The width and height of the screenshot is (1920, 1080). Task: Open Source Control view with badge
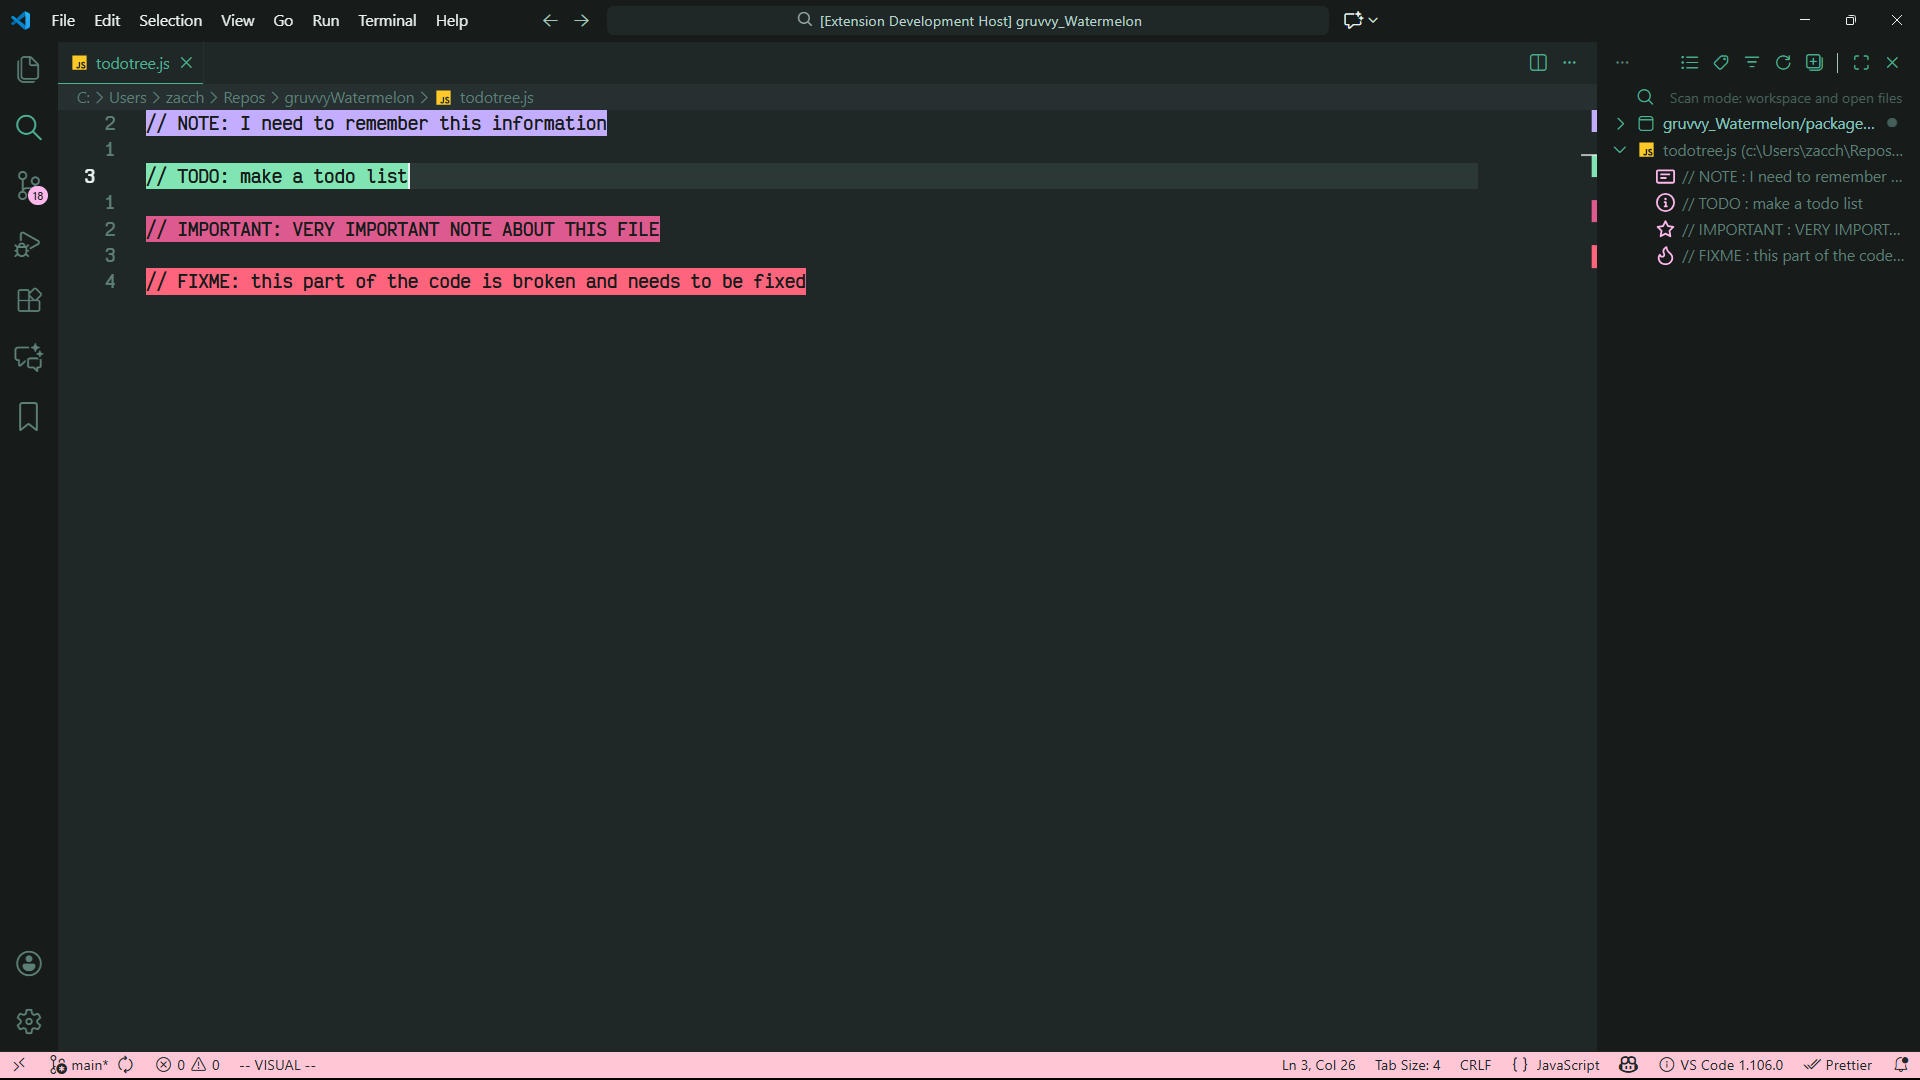coord(28,186)
